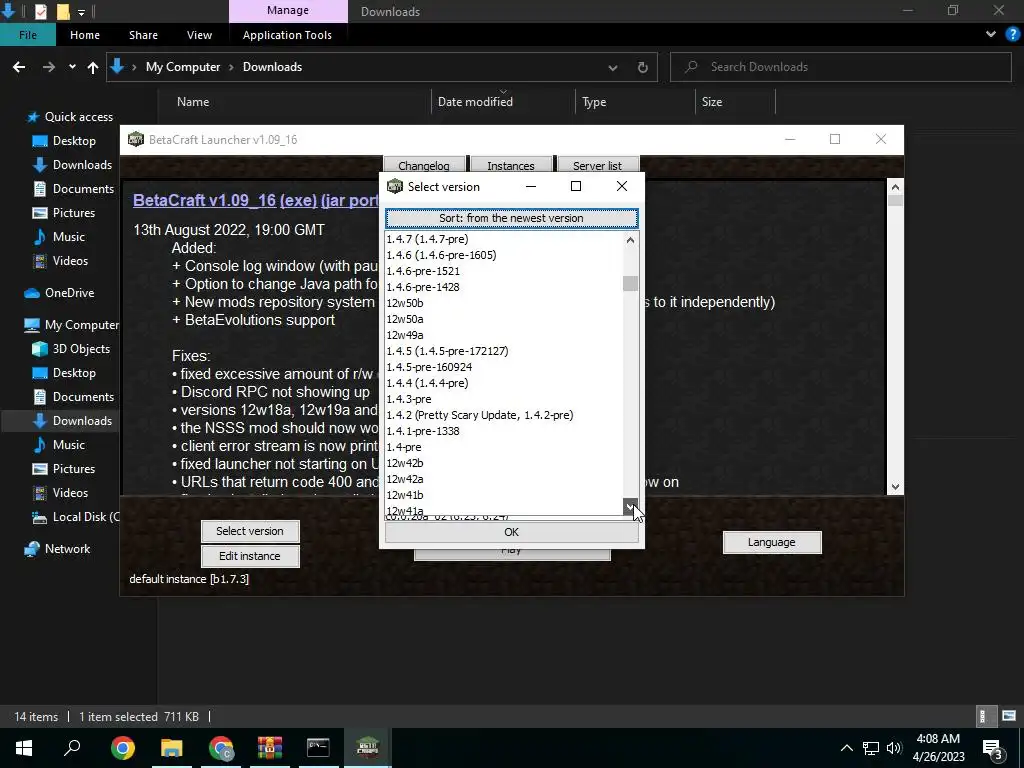Select the Manage contextual tab
This screenshot has height=768, width=1024.
288,10
